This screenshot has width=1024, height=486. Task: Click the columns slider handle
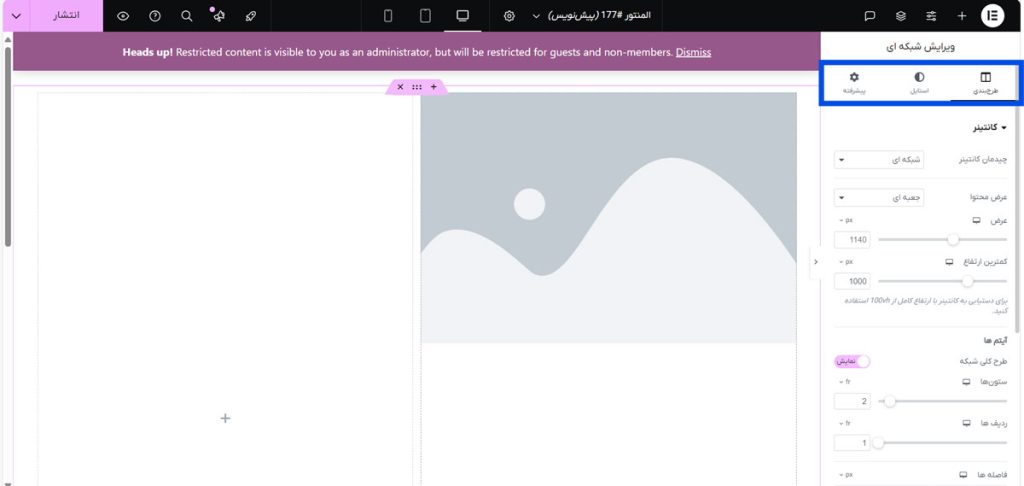[889, 401]
